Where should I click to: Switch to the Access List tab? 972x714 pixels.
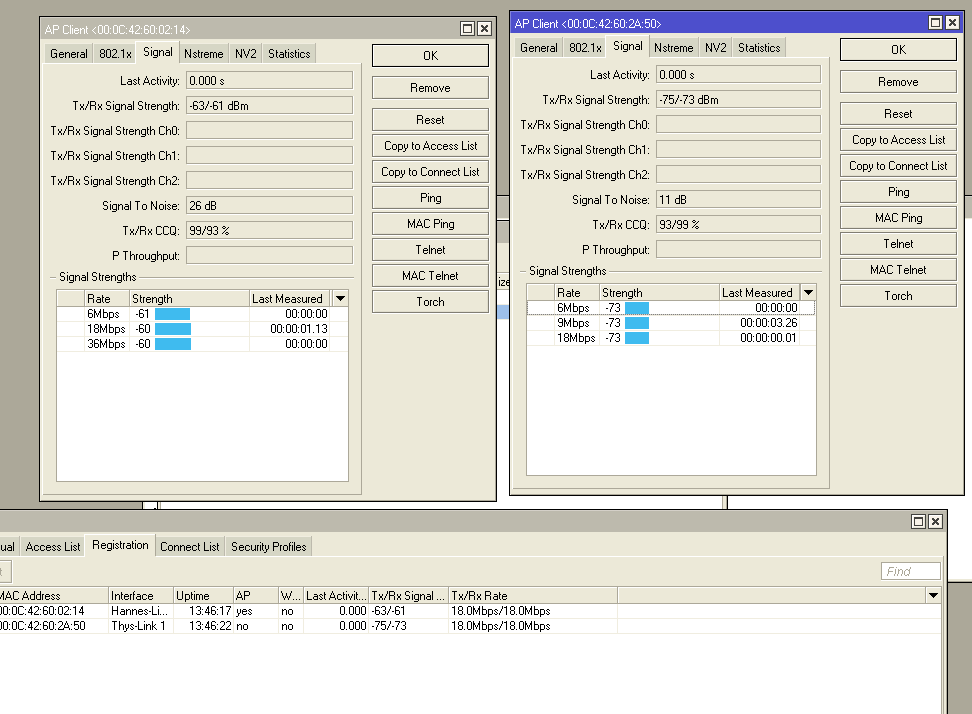pos(53,547)
